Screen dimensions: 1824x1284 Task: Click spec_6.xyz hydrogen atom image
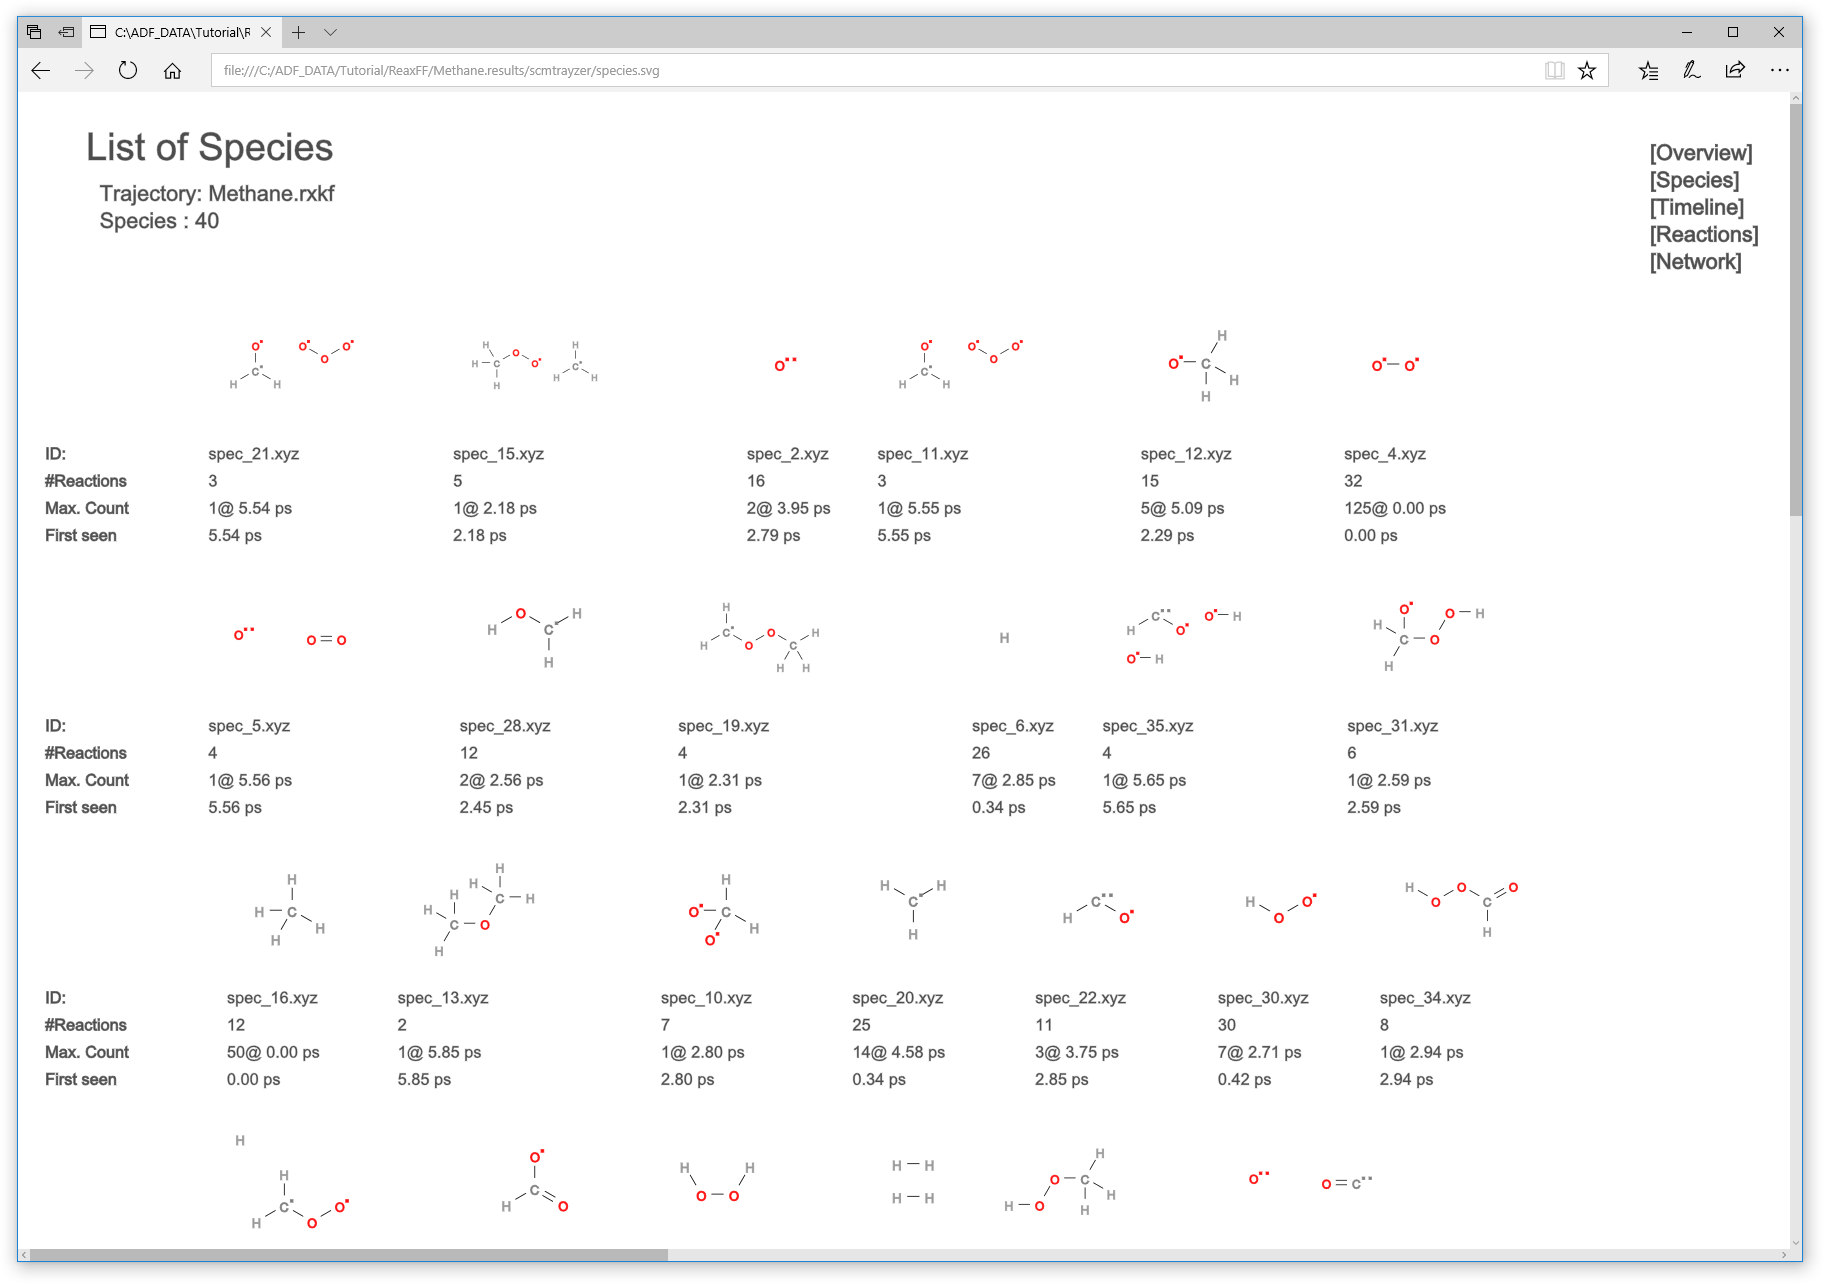tap(1004, 638)
